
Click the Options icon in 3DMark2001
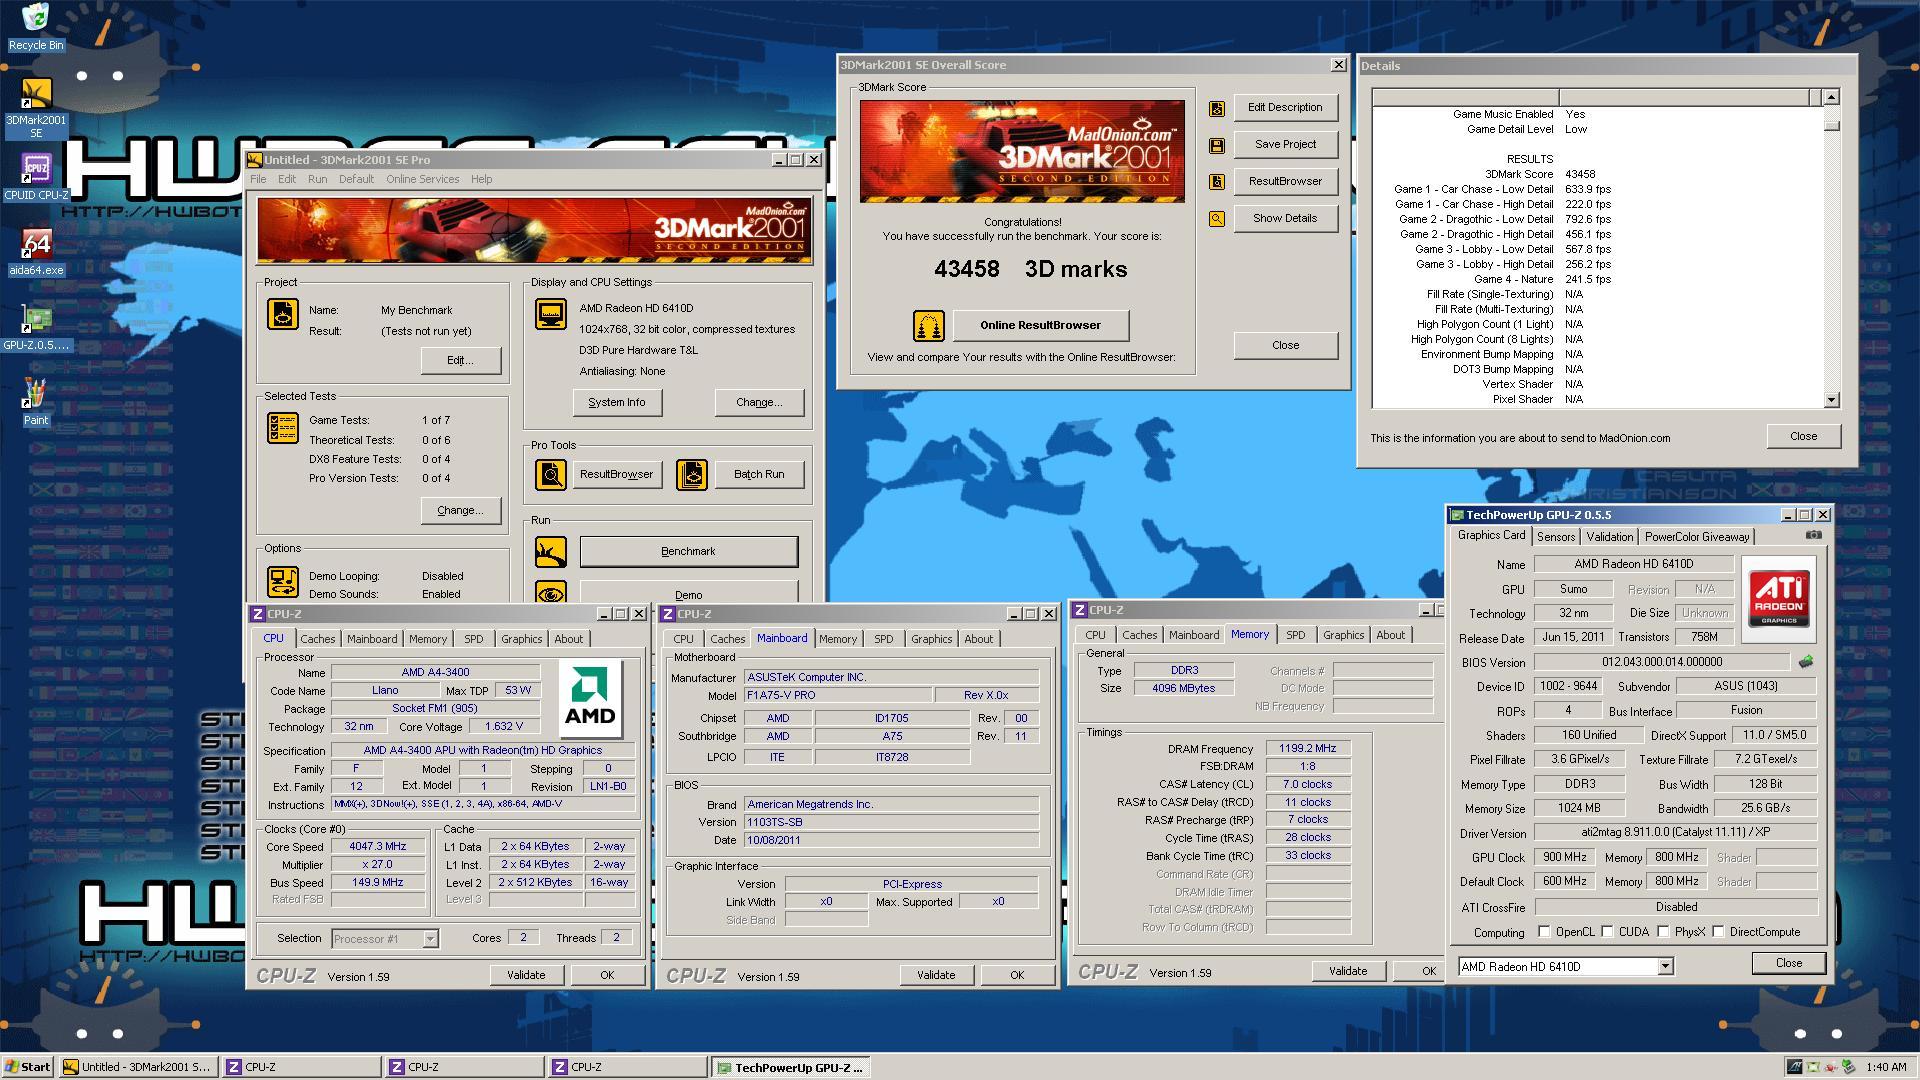point(283,582)
